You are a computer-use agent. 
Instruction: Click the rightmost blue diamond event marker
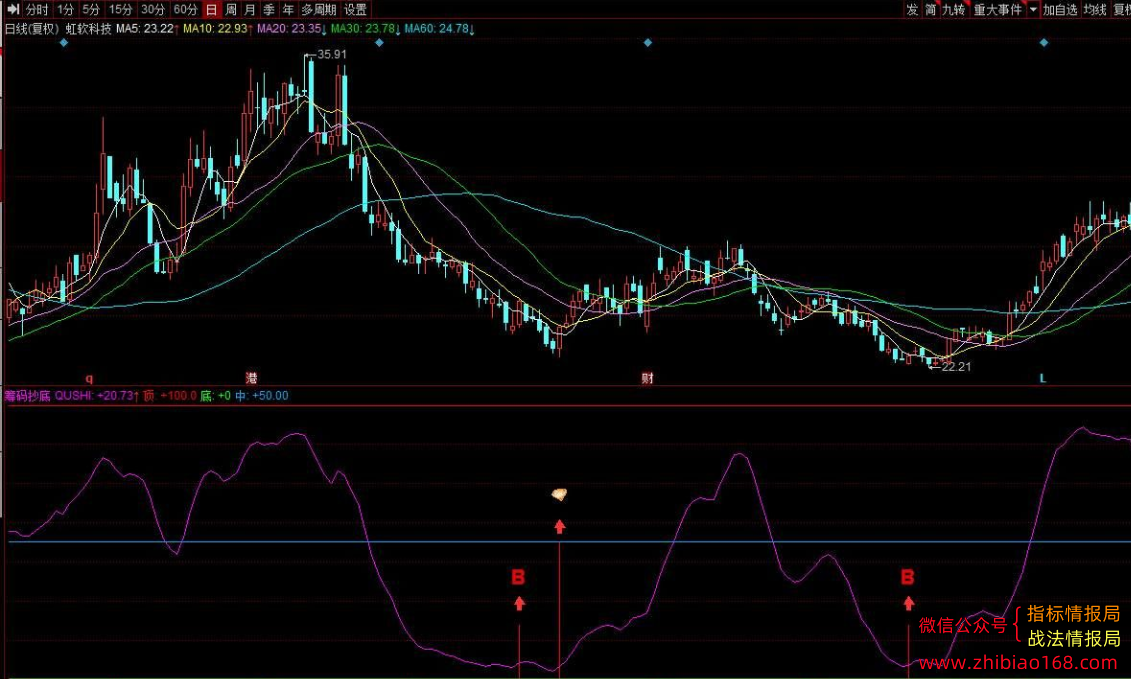1044,43
